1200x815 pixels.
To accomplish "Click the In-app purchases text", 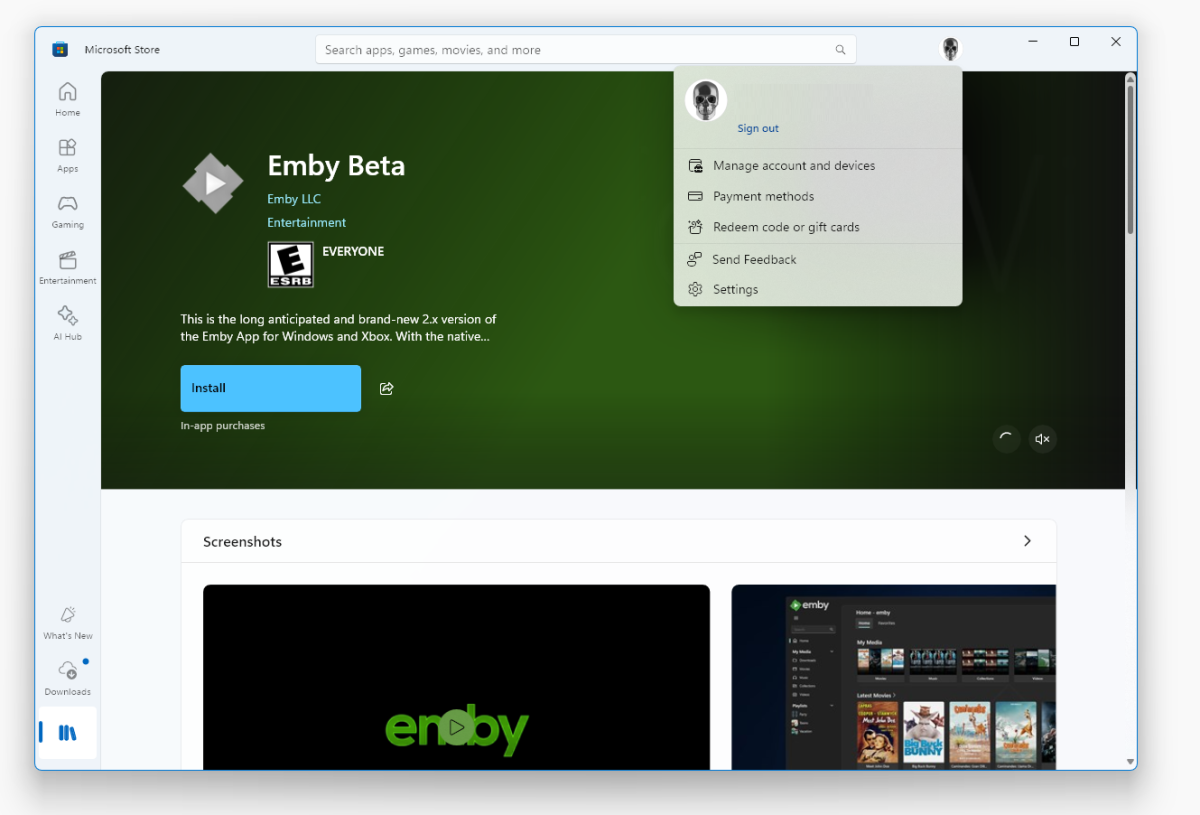I will [x=223, y=426].
